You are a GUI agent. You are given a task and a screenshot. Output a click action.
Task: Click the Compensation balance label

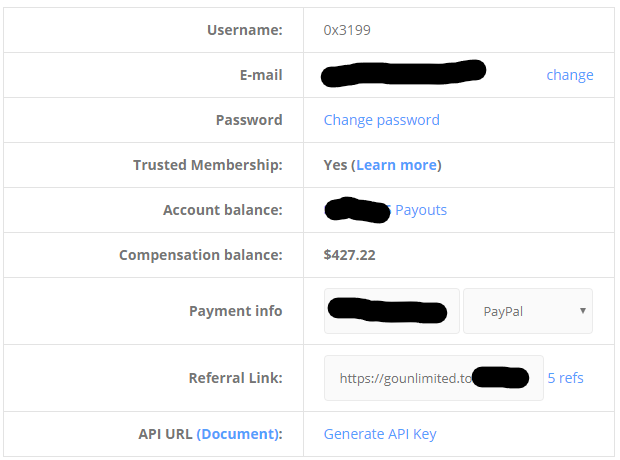click(x=200, y=255)
